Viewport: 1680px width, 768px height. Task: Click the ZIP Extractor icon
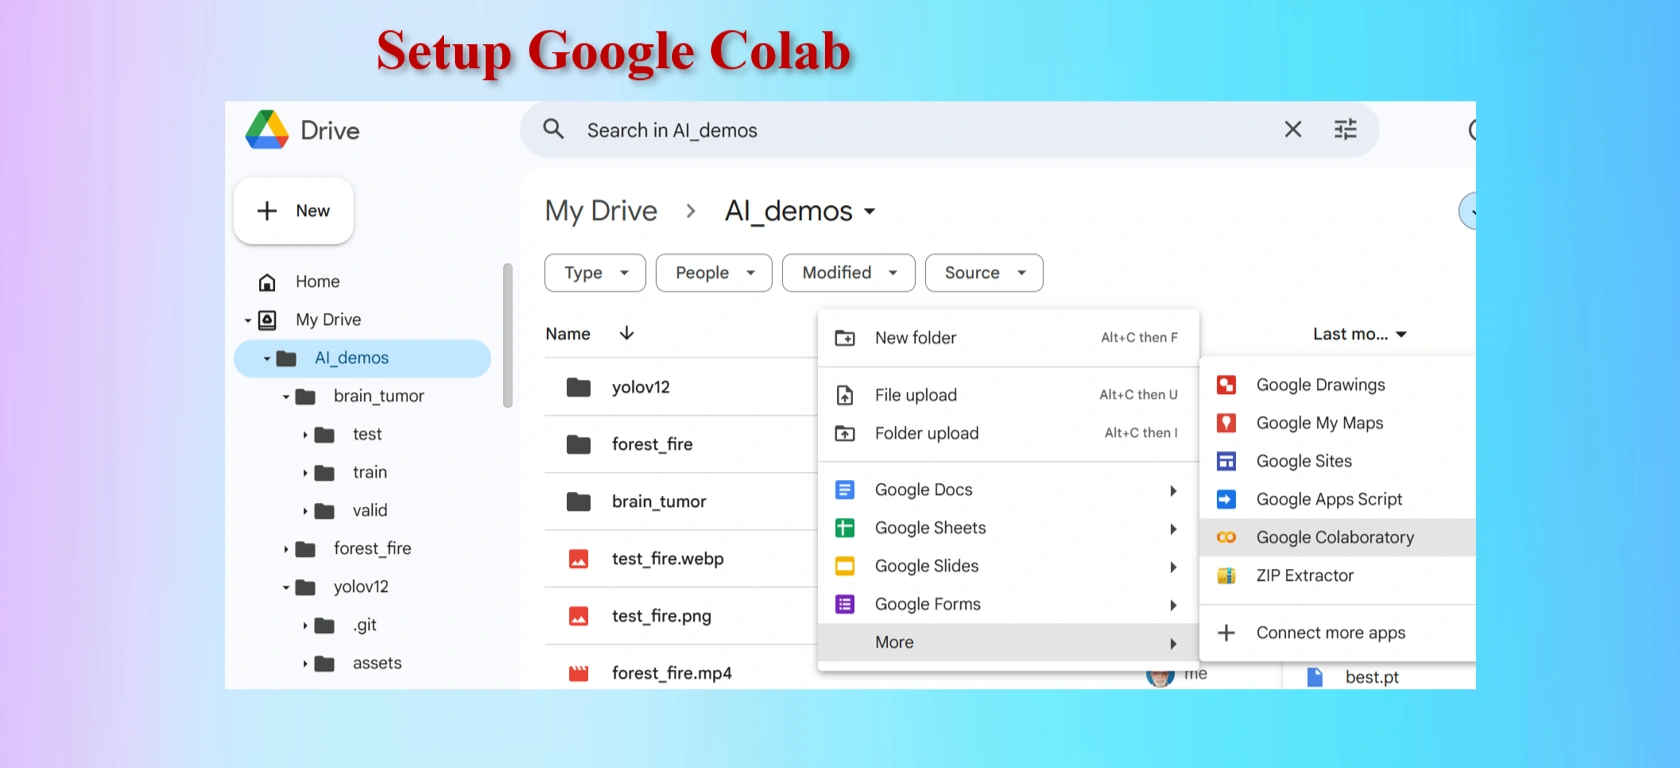(1226, 575)
